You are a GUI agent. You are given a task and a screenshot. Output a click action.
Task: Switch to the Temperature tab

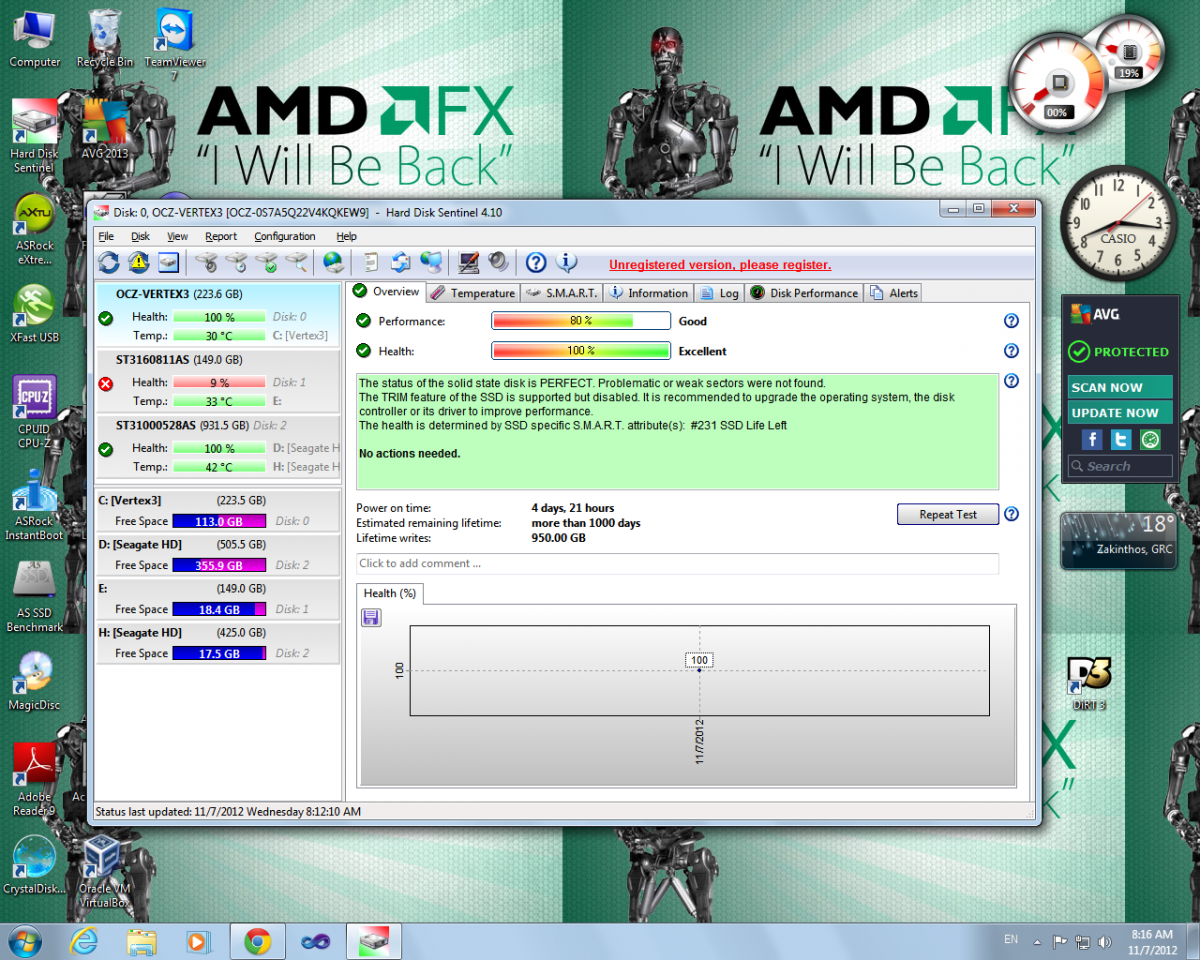pyautogui.click(x=473, y=293)
